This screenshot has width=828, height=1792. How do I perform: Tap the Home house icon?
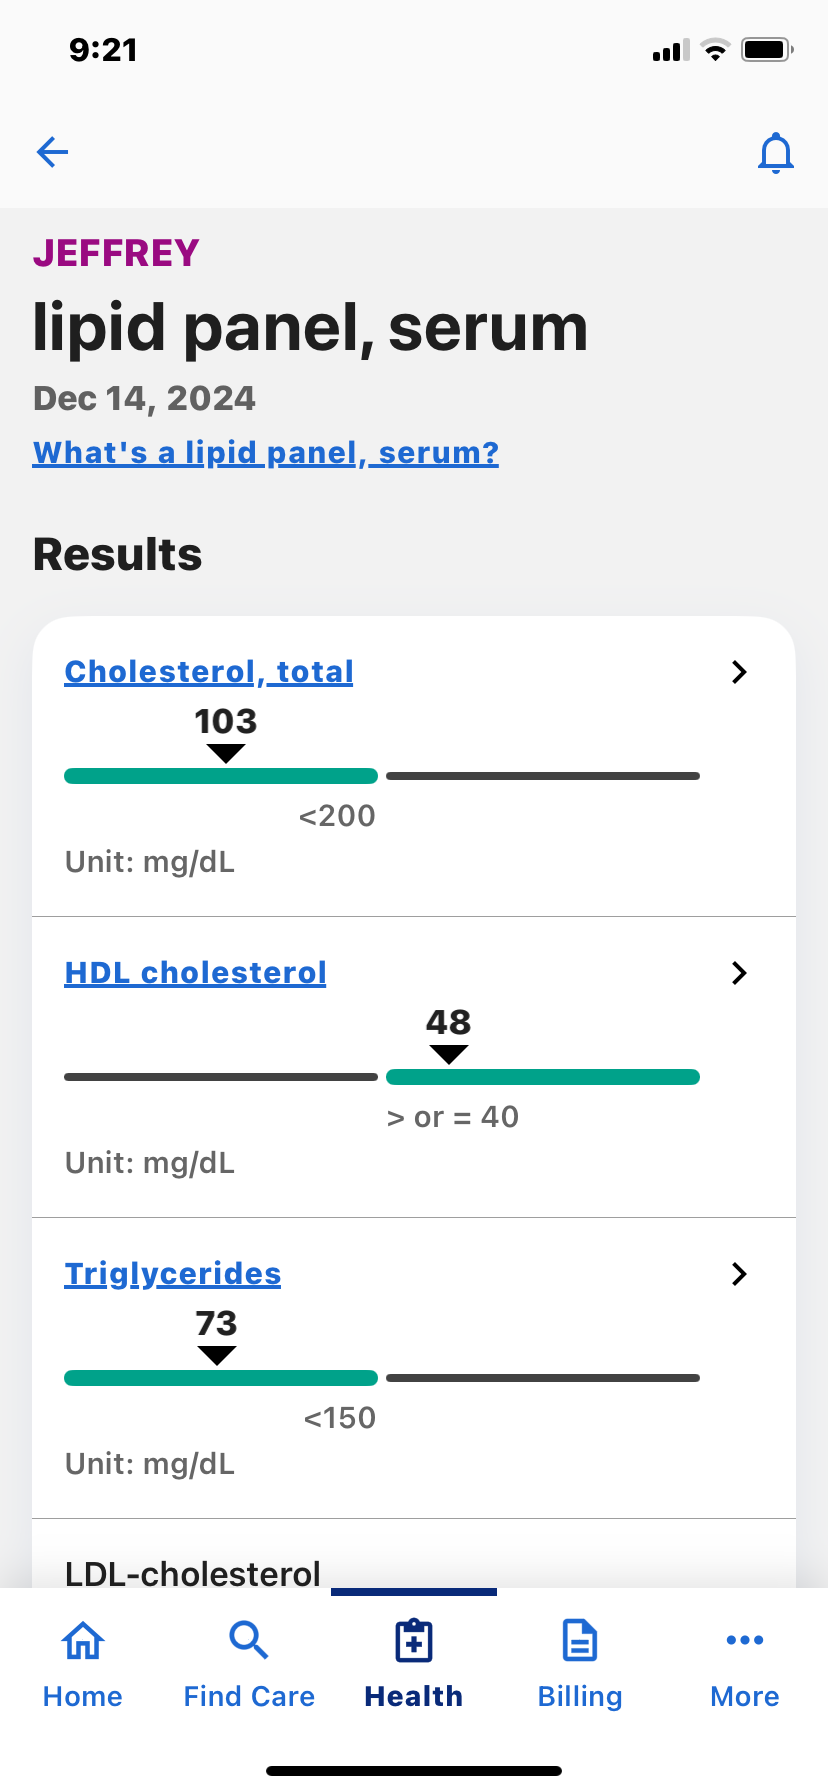click(83, 1641)
